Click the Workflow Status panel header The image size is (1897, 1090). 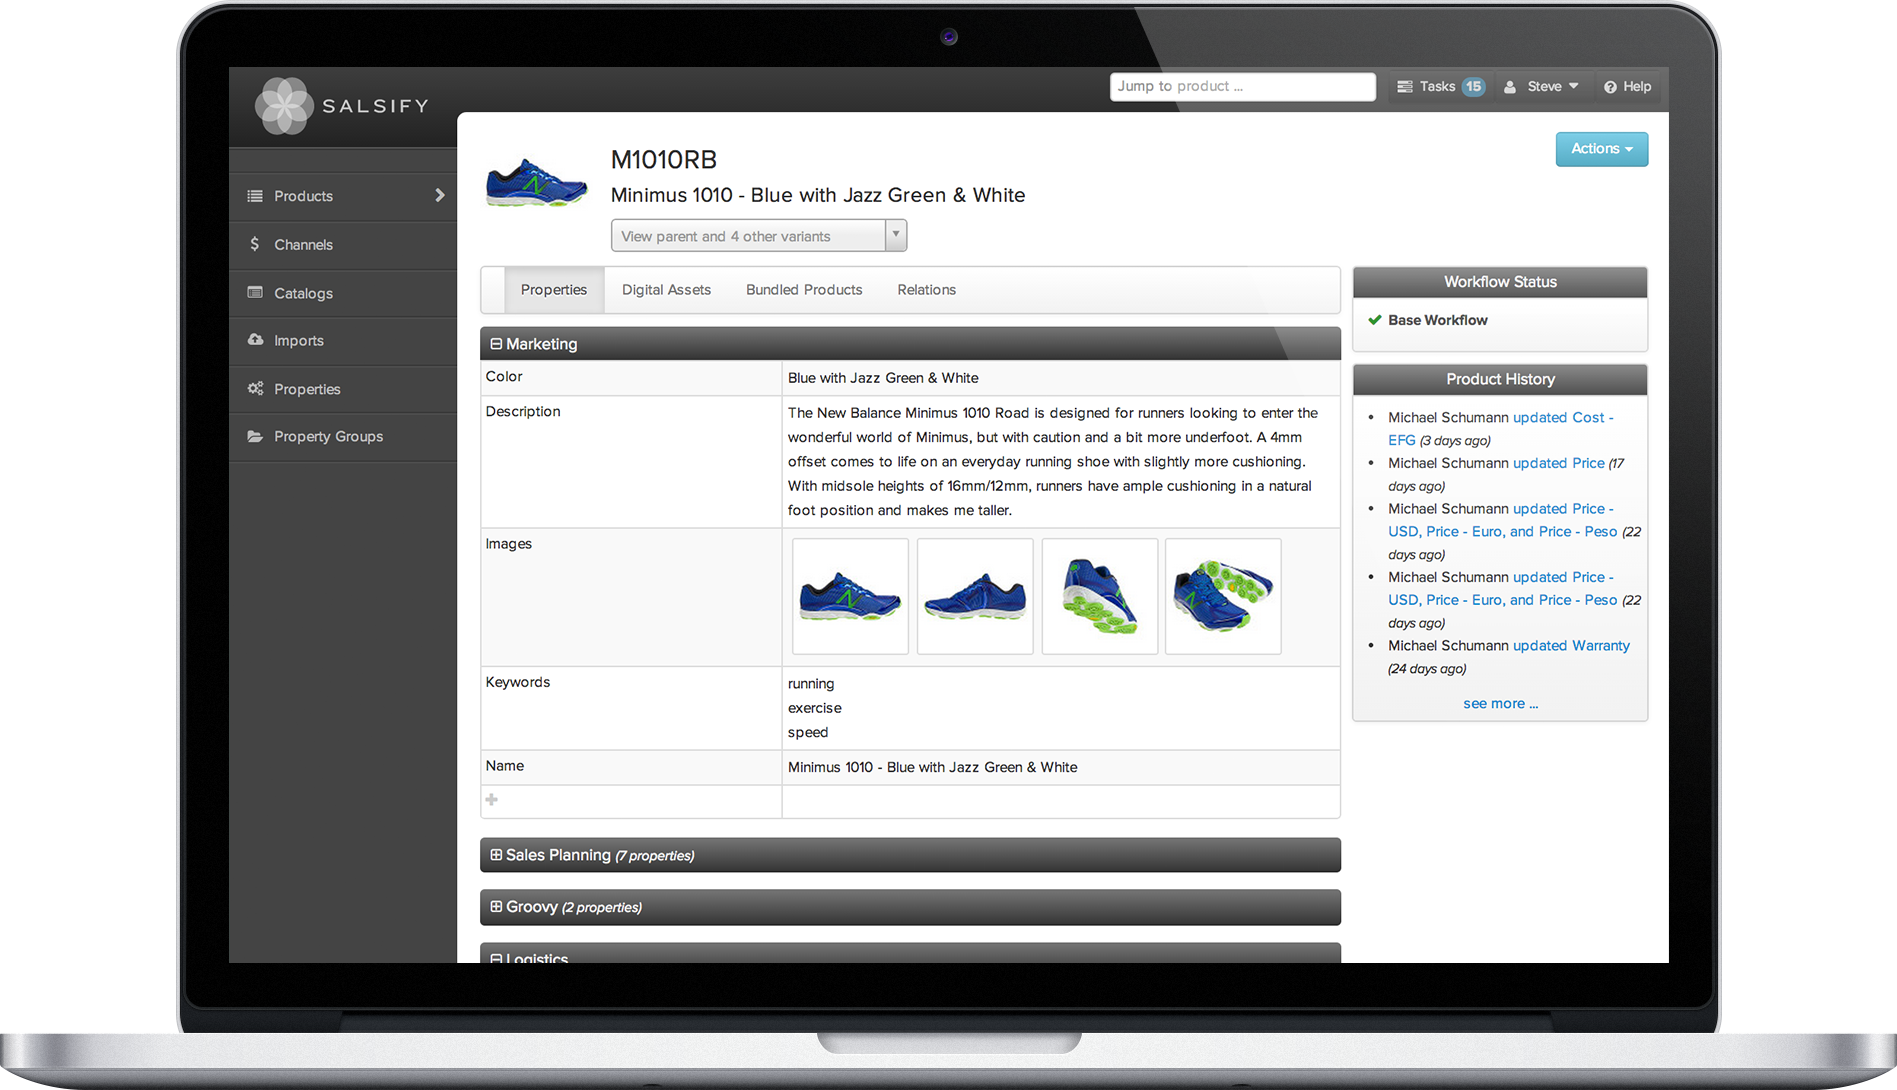(1500, 282)
